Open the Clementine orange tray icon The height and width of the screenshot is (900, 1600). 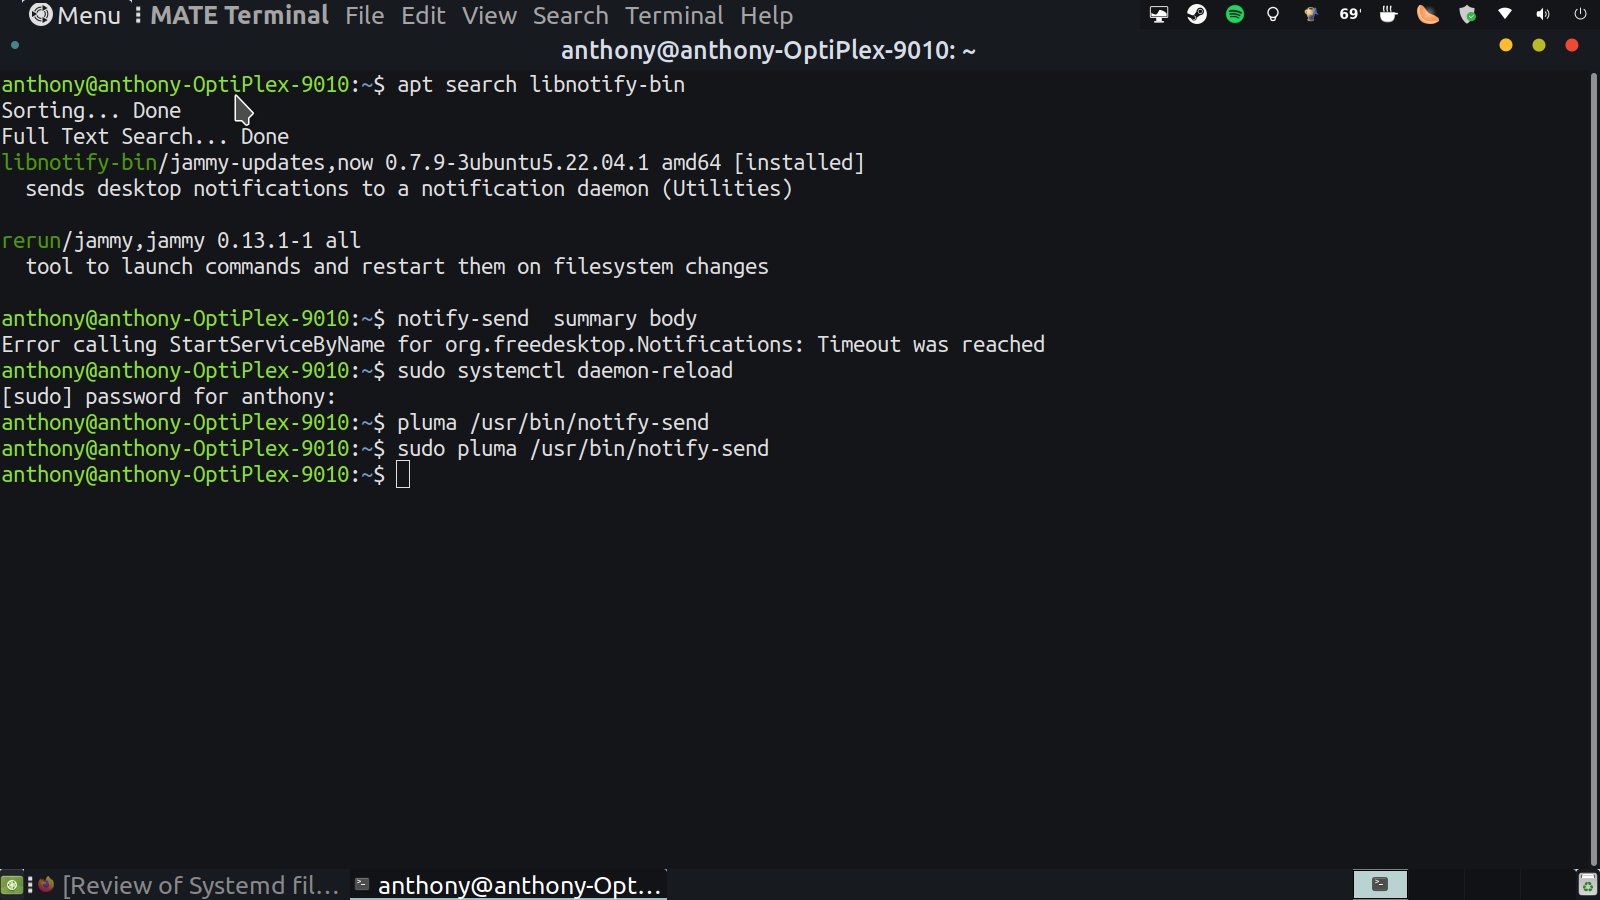pyautogui.click(x=1428, y=14)
